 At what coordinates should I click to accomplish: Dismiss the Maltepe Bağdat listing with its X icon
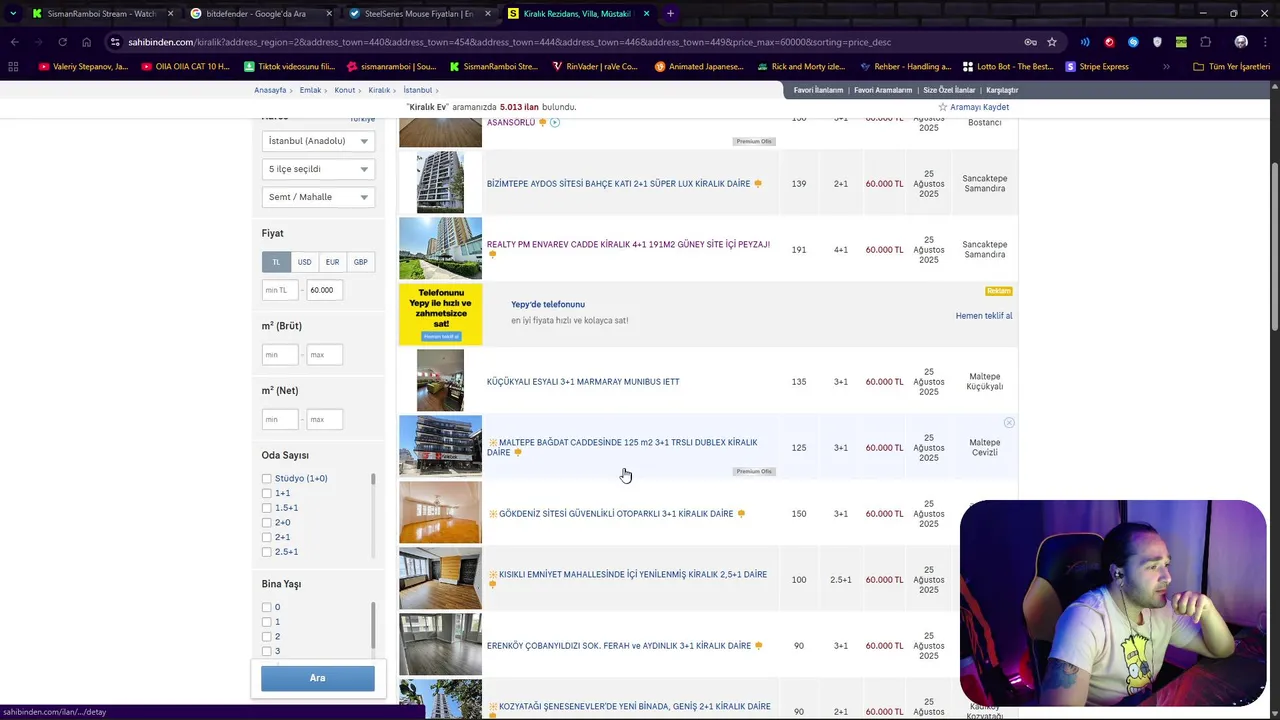click(x=1009, y=423)
